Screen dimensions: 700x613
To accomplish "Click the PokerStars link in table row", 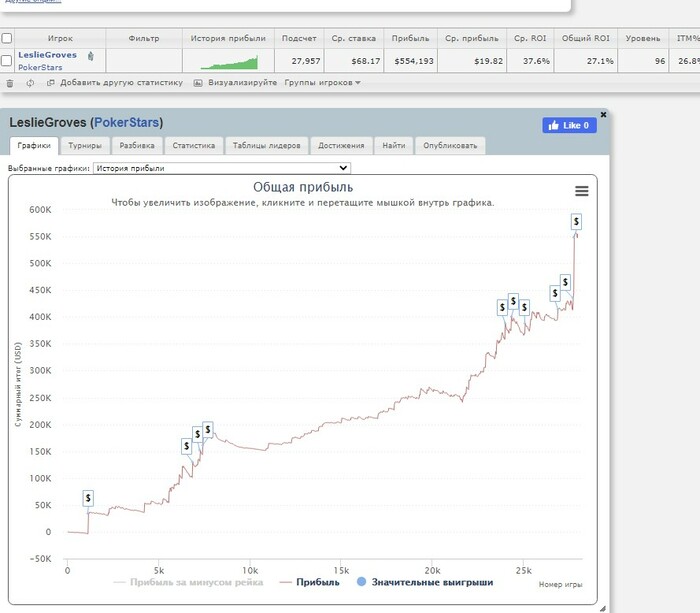I will pyautogui.click(x=40, y=67).
